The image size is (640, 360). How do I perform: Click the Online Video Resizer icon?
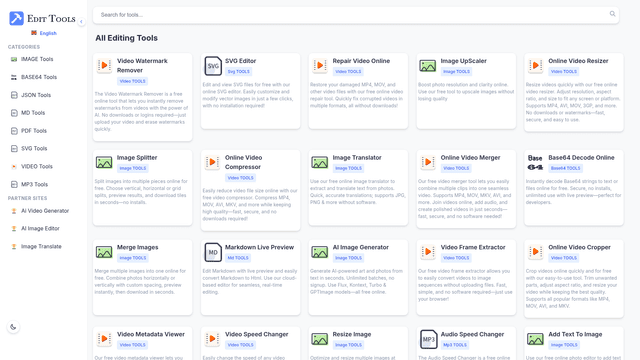click(535, 65)
